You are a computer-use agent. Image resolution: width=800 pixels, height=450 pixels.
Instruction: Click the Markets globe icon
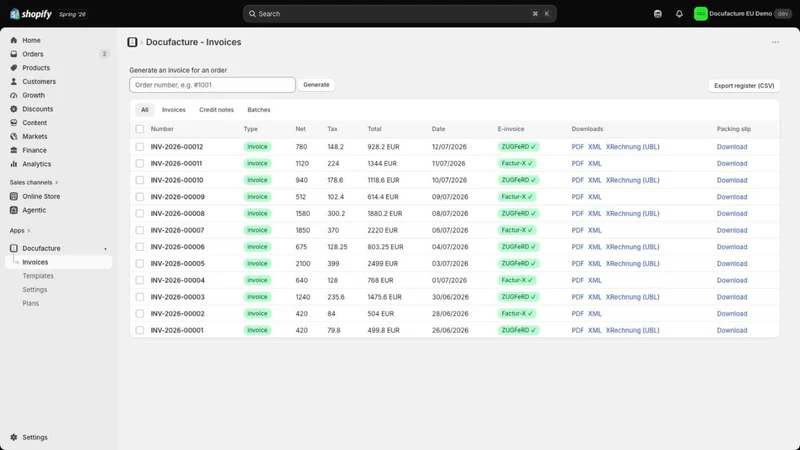pos(14,137)
